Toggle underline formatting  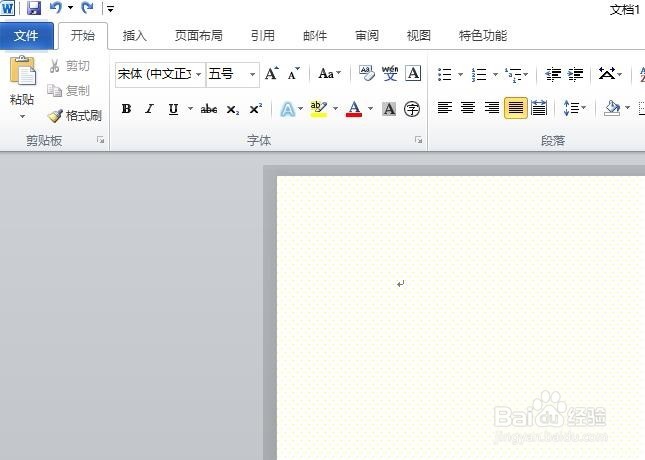pos(173,109)
